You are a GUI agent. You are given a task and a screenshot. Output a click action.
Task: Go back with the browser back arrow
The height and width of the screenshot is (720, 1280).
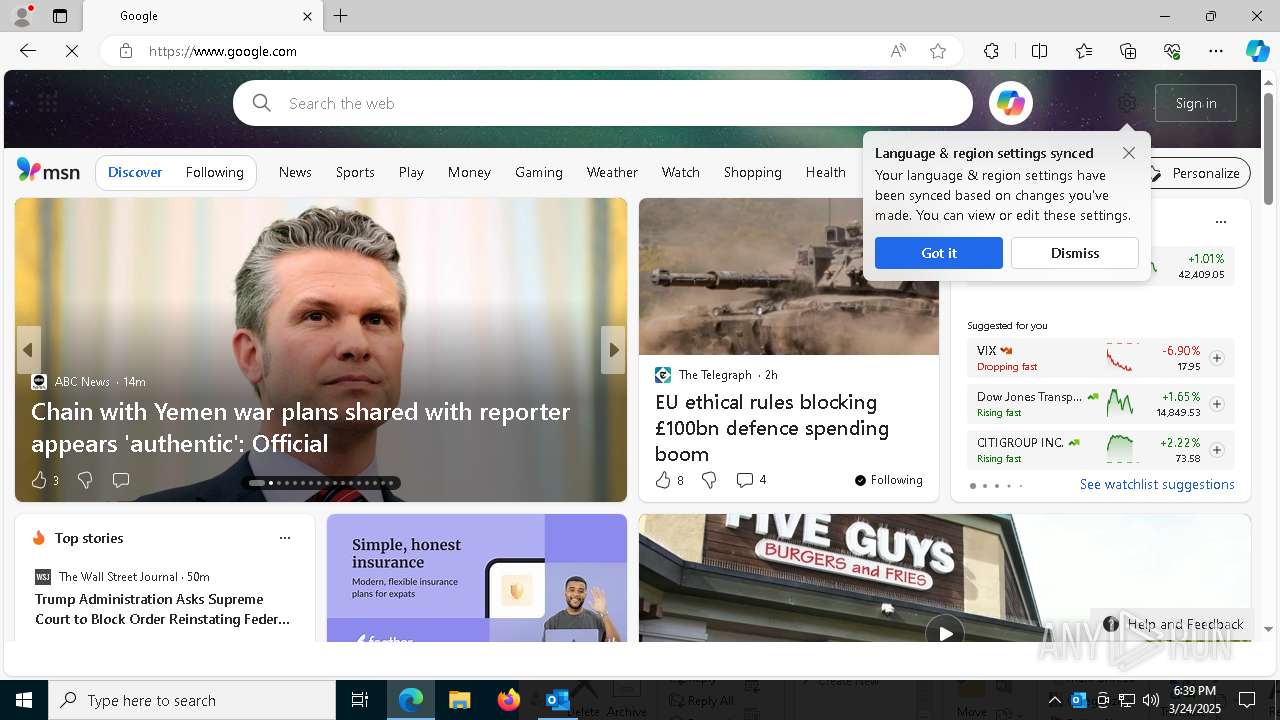(28, 51)
